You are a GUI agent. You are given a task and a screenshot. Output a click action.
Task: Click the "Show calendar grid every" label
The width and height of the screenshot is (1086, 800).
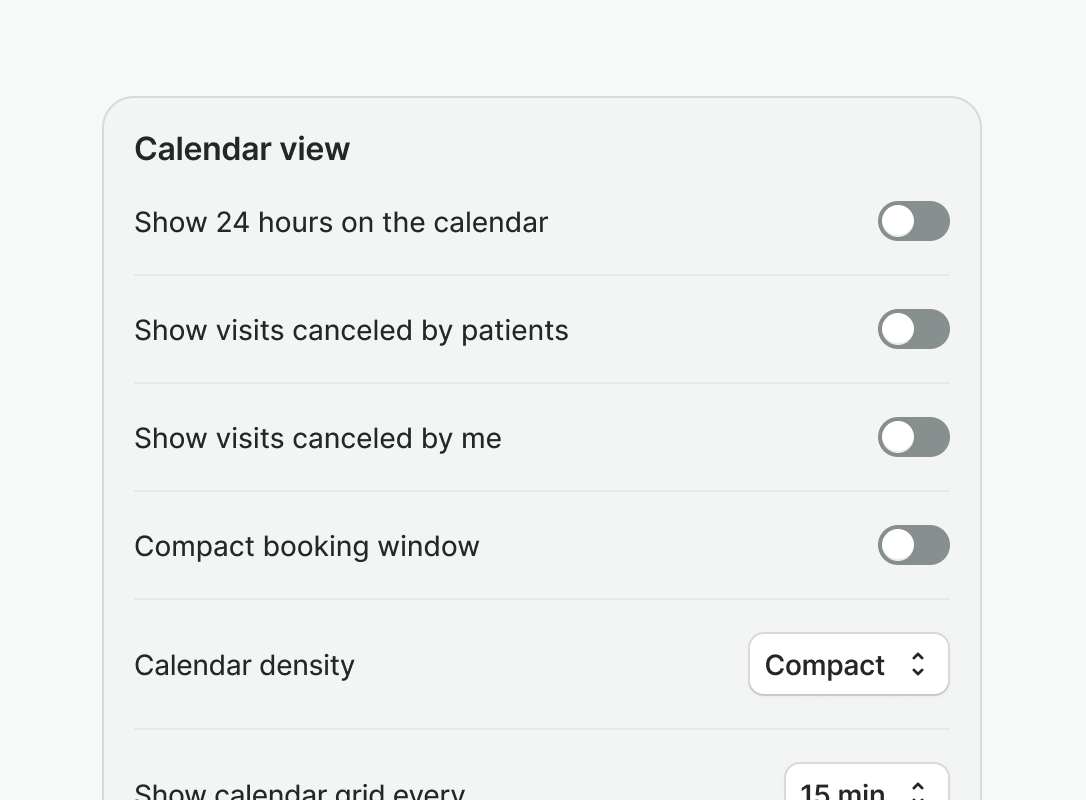coord(300,791)
